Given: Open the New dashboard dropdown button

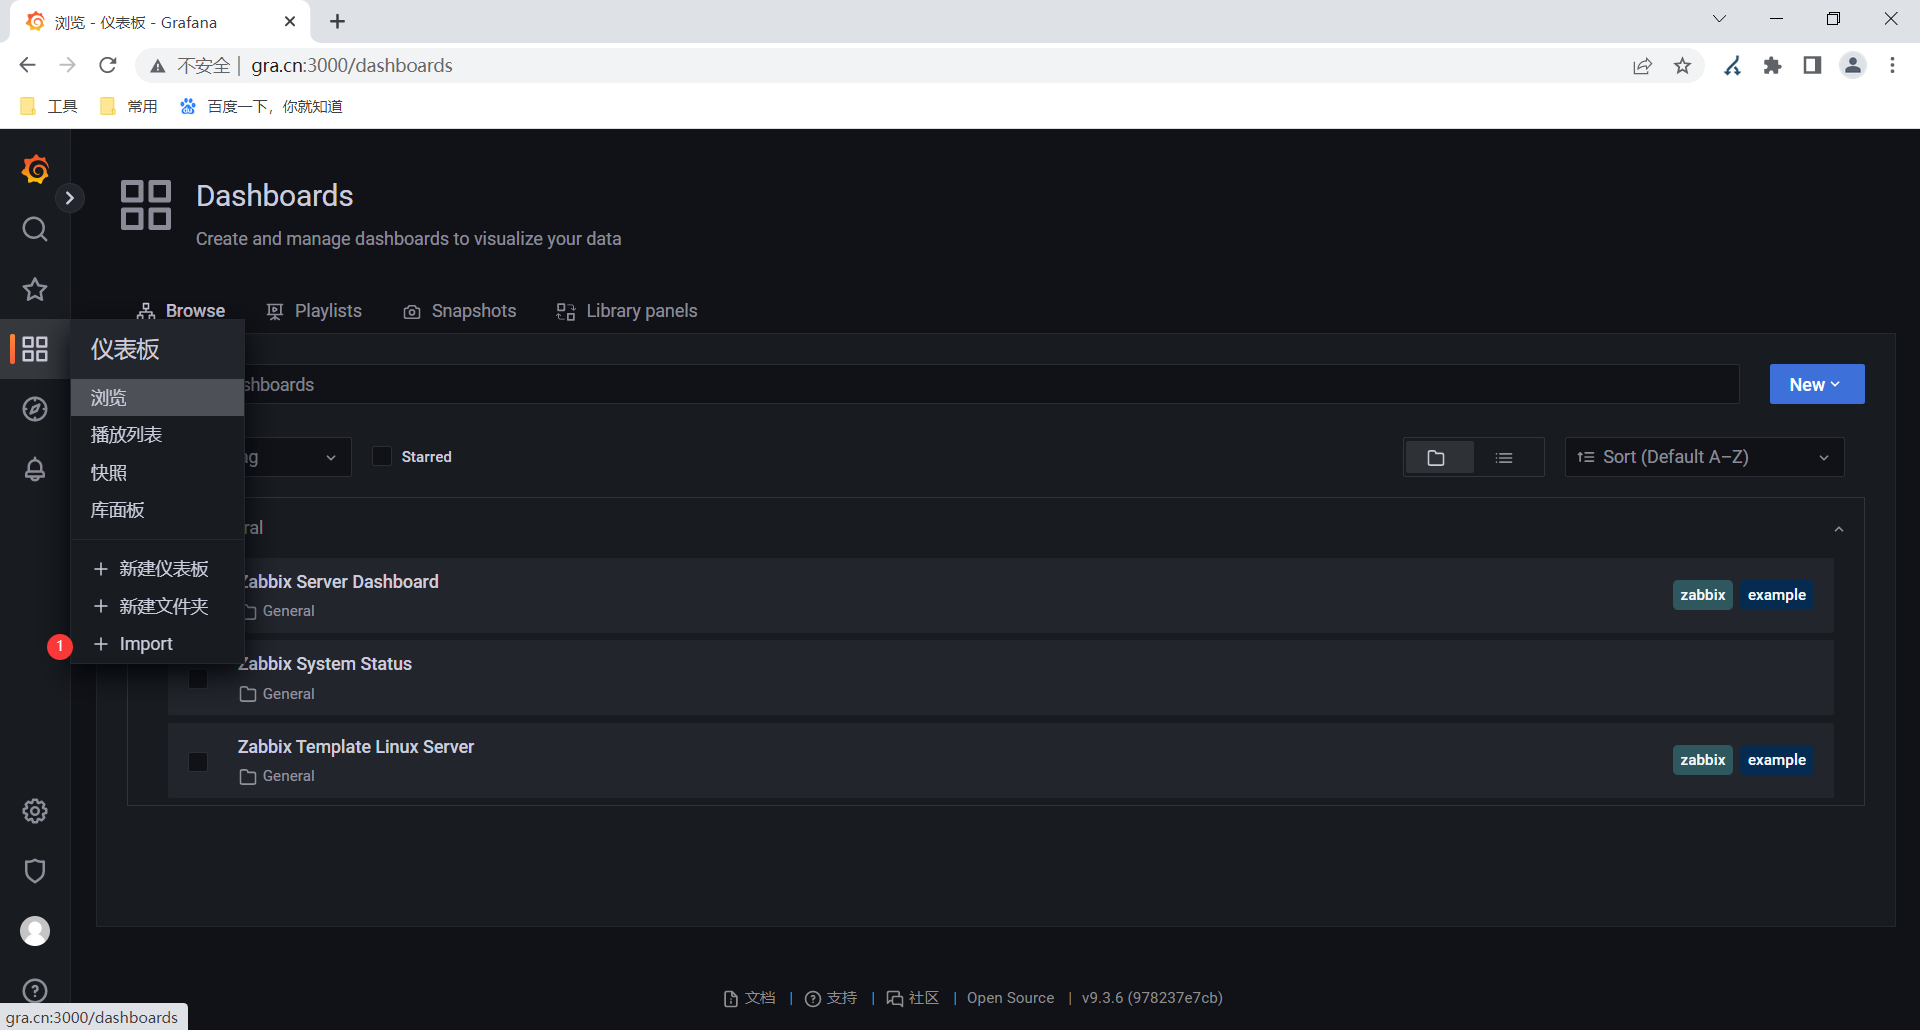Looking at the screenshot, I should (x=1817, y=384).
